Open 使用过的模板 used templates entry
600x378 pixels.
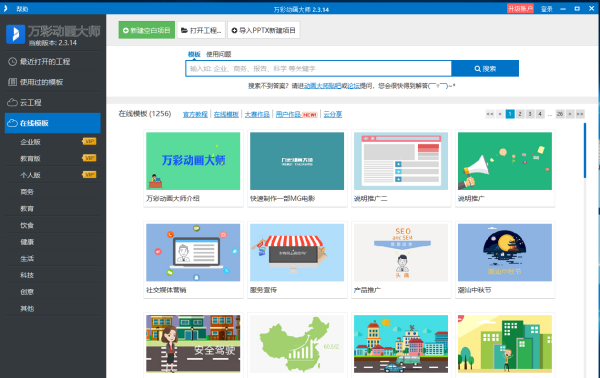point(53,82)
